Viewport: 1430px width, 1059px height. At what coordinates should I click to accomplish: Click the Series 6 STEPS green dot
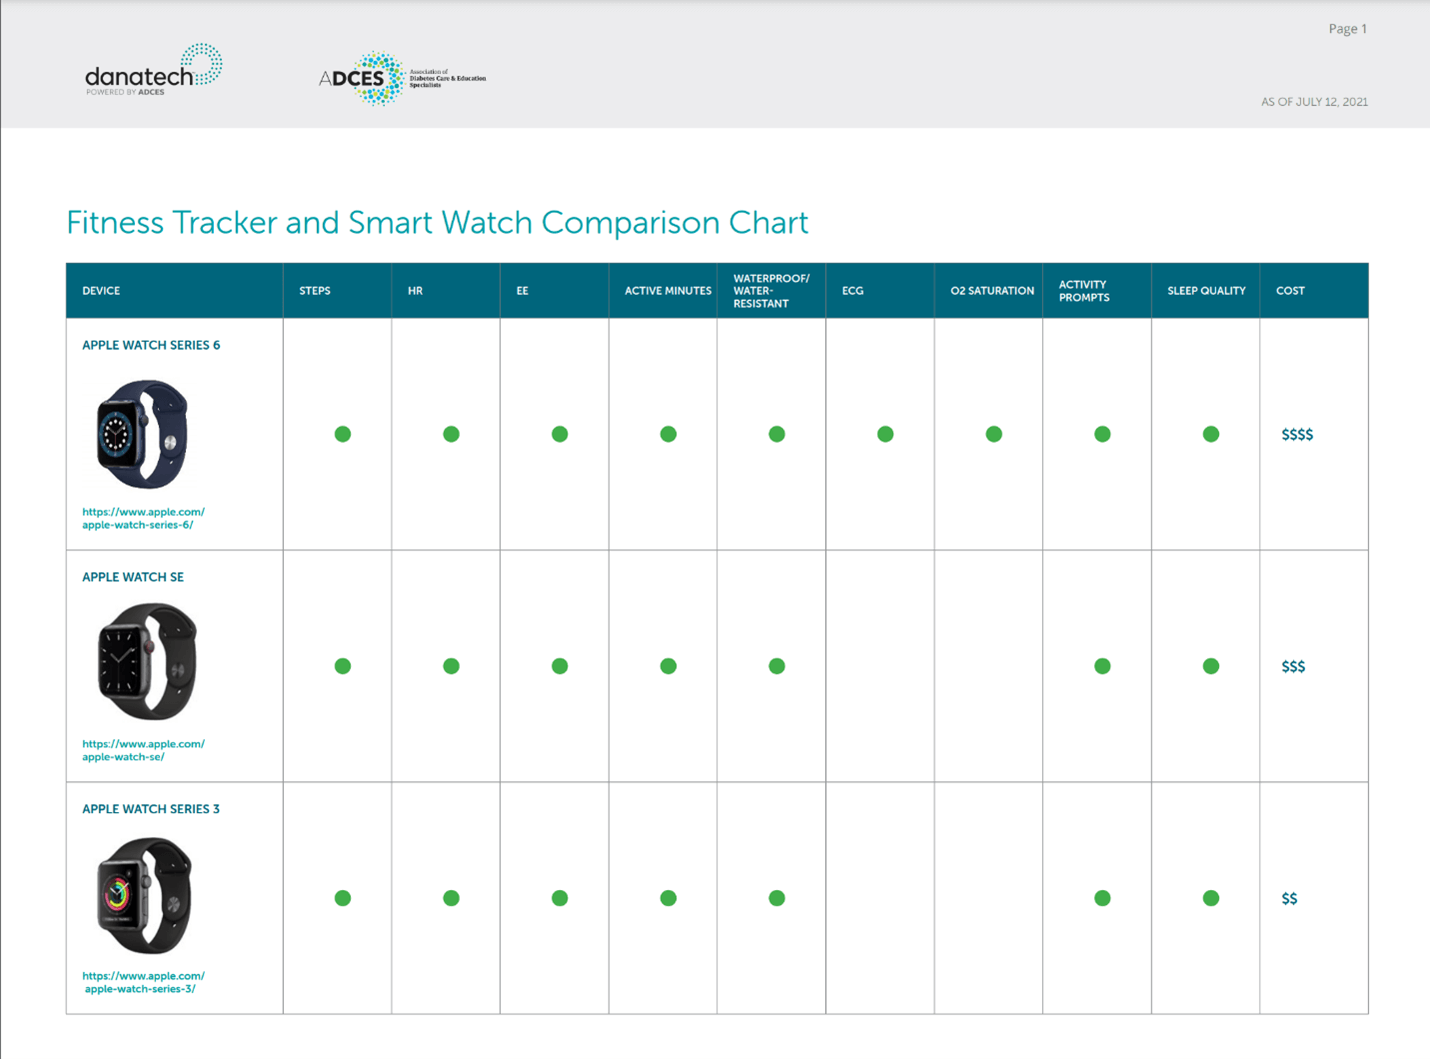point(343,434)
